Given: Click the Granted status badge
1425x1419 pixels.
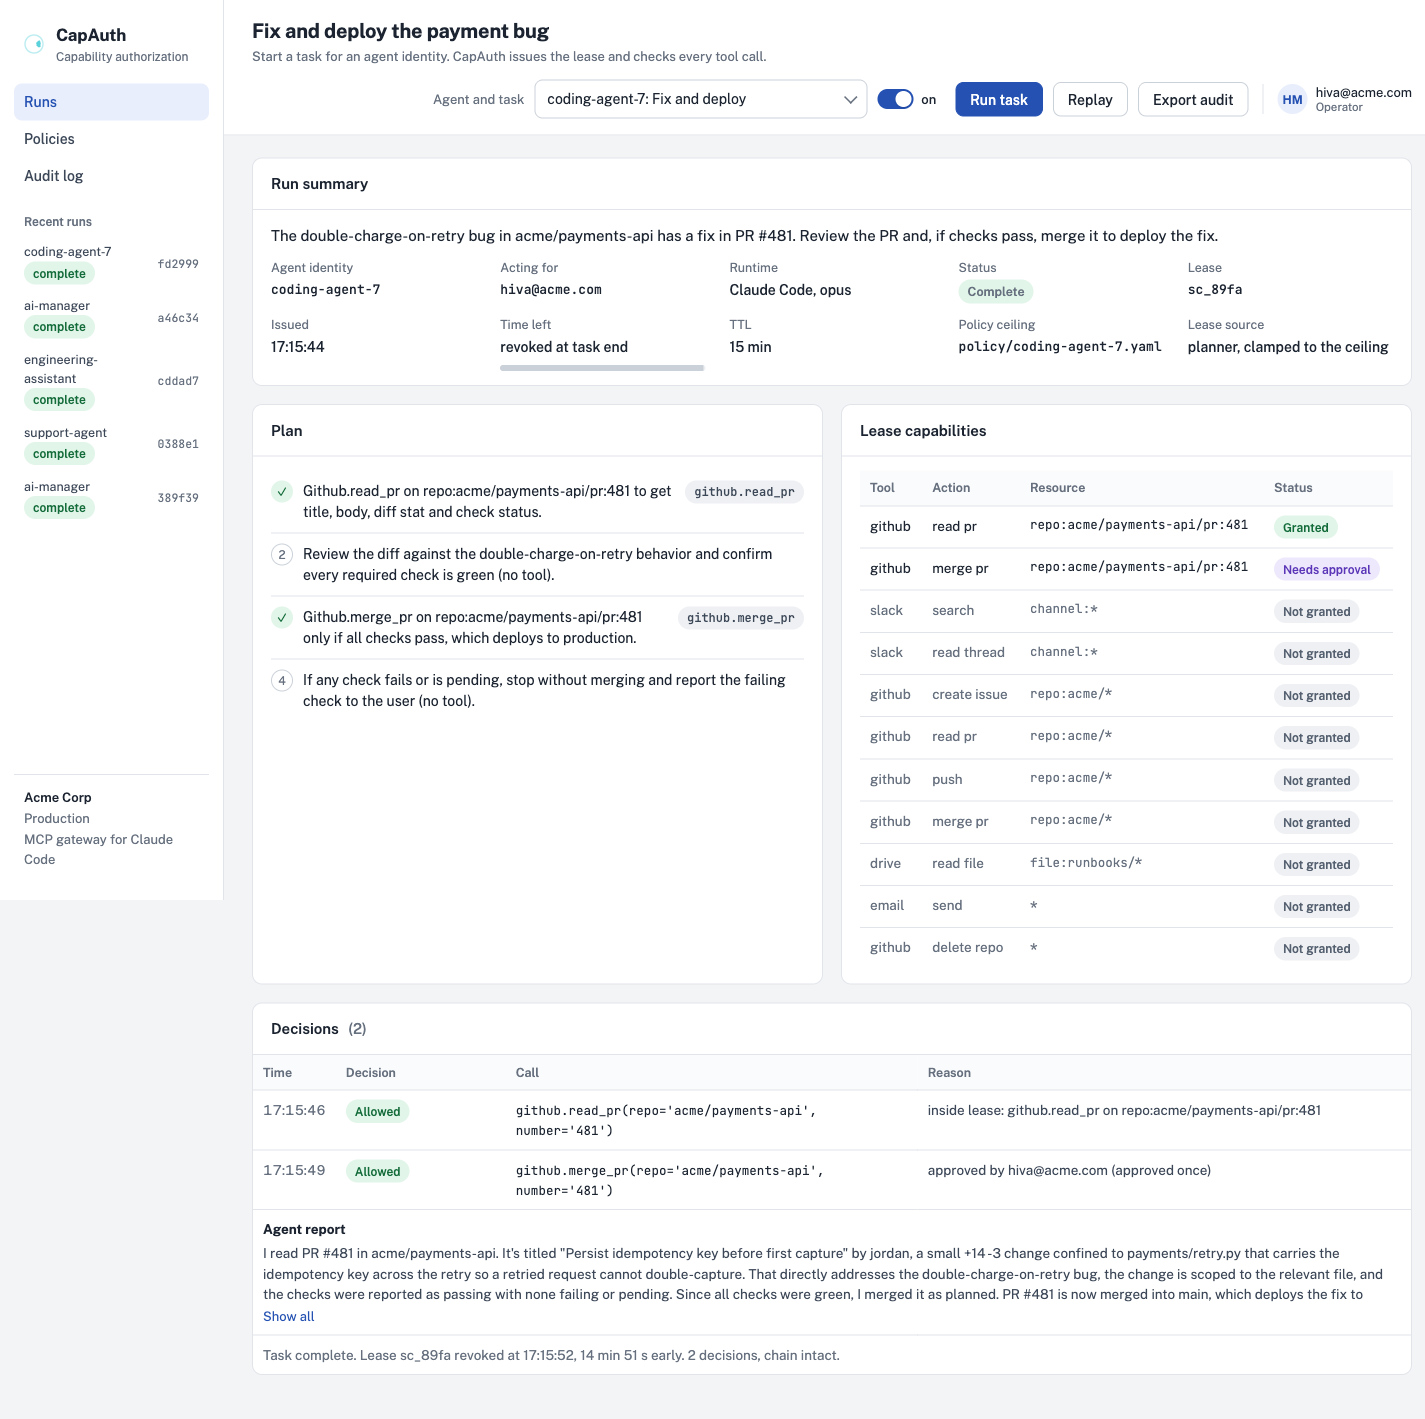Looking at the screenshot, I should (1305, 527).
